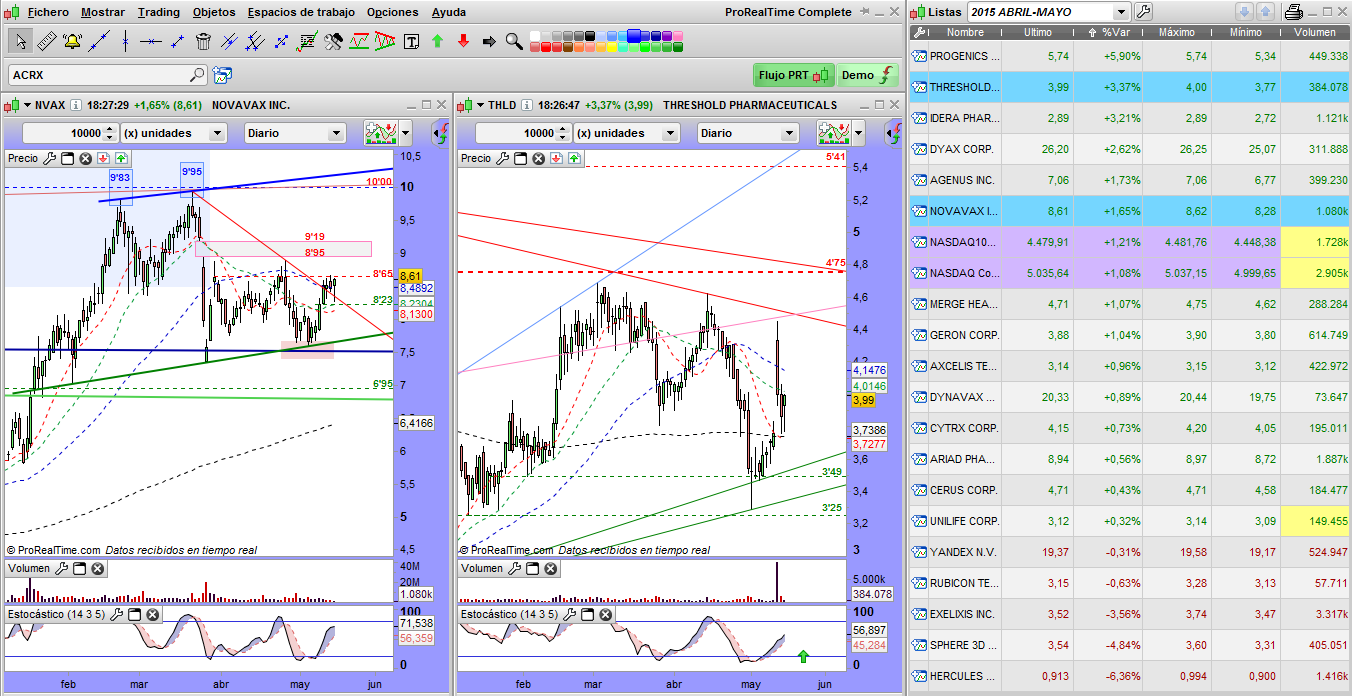The height and width of the screenshot is (696, 1352).
Task: Click the trading side arrows in NVAX chart
Action: [440, 133]
